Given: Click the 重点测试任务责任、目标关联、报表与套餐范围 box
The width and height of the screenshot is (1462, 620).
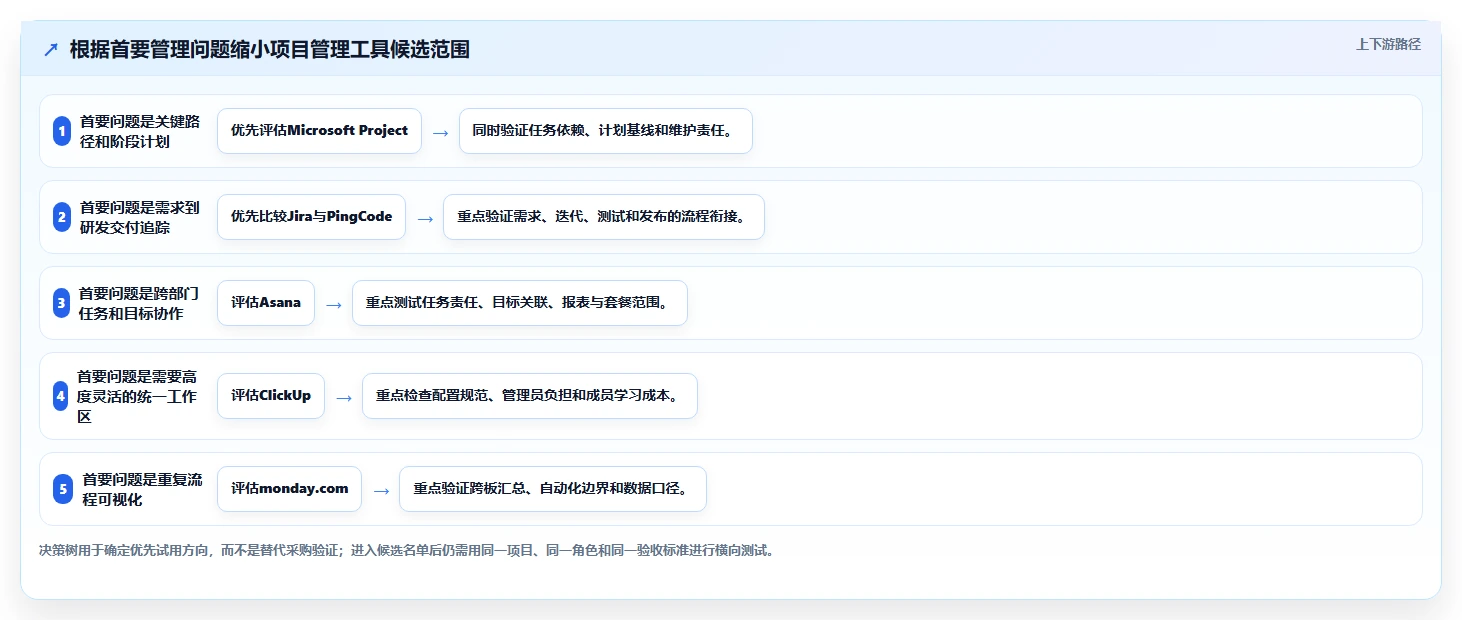Looking at the screenshot, I should click(520, 303).
